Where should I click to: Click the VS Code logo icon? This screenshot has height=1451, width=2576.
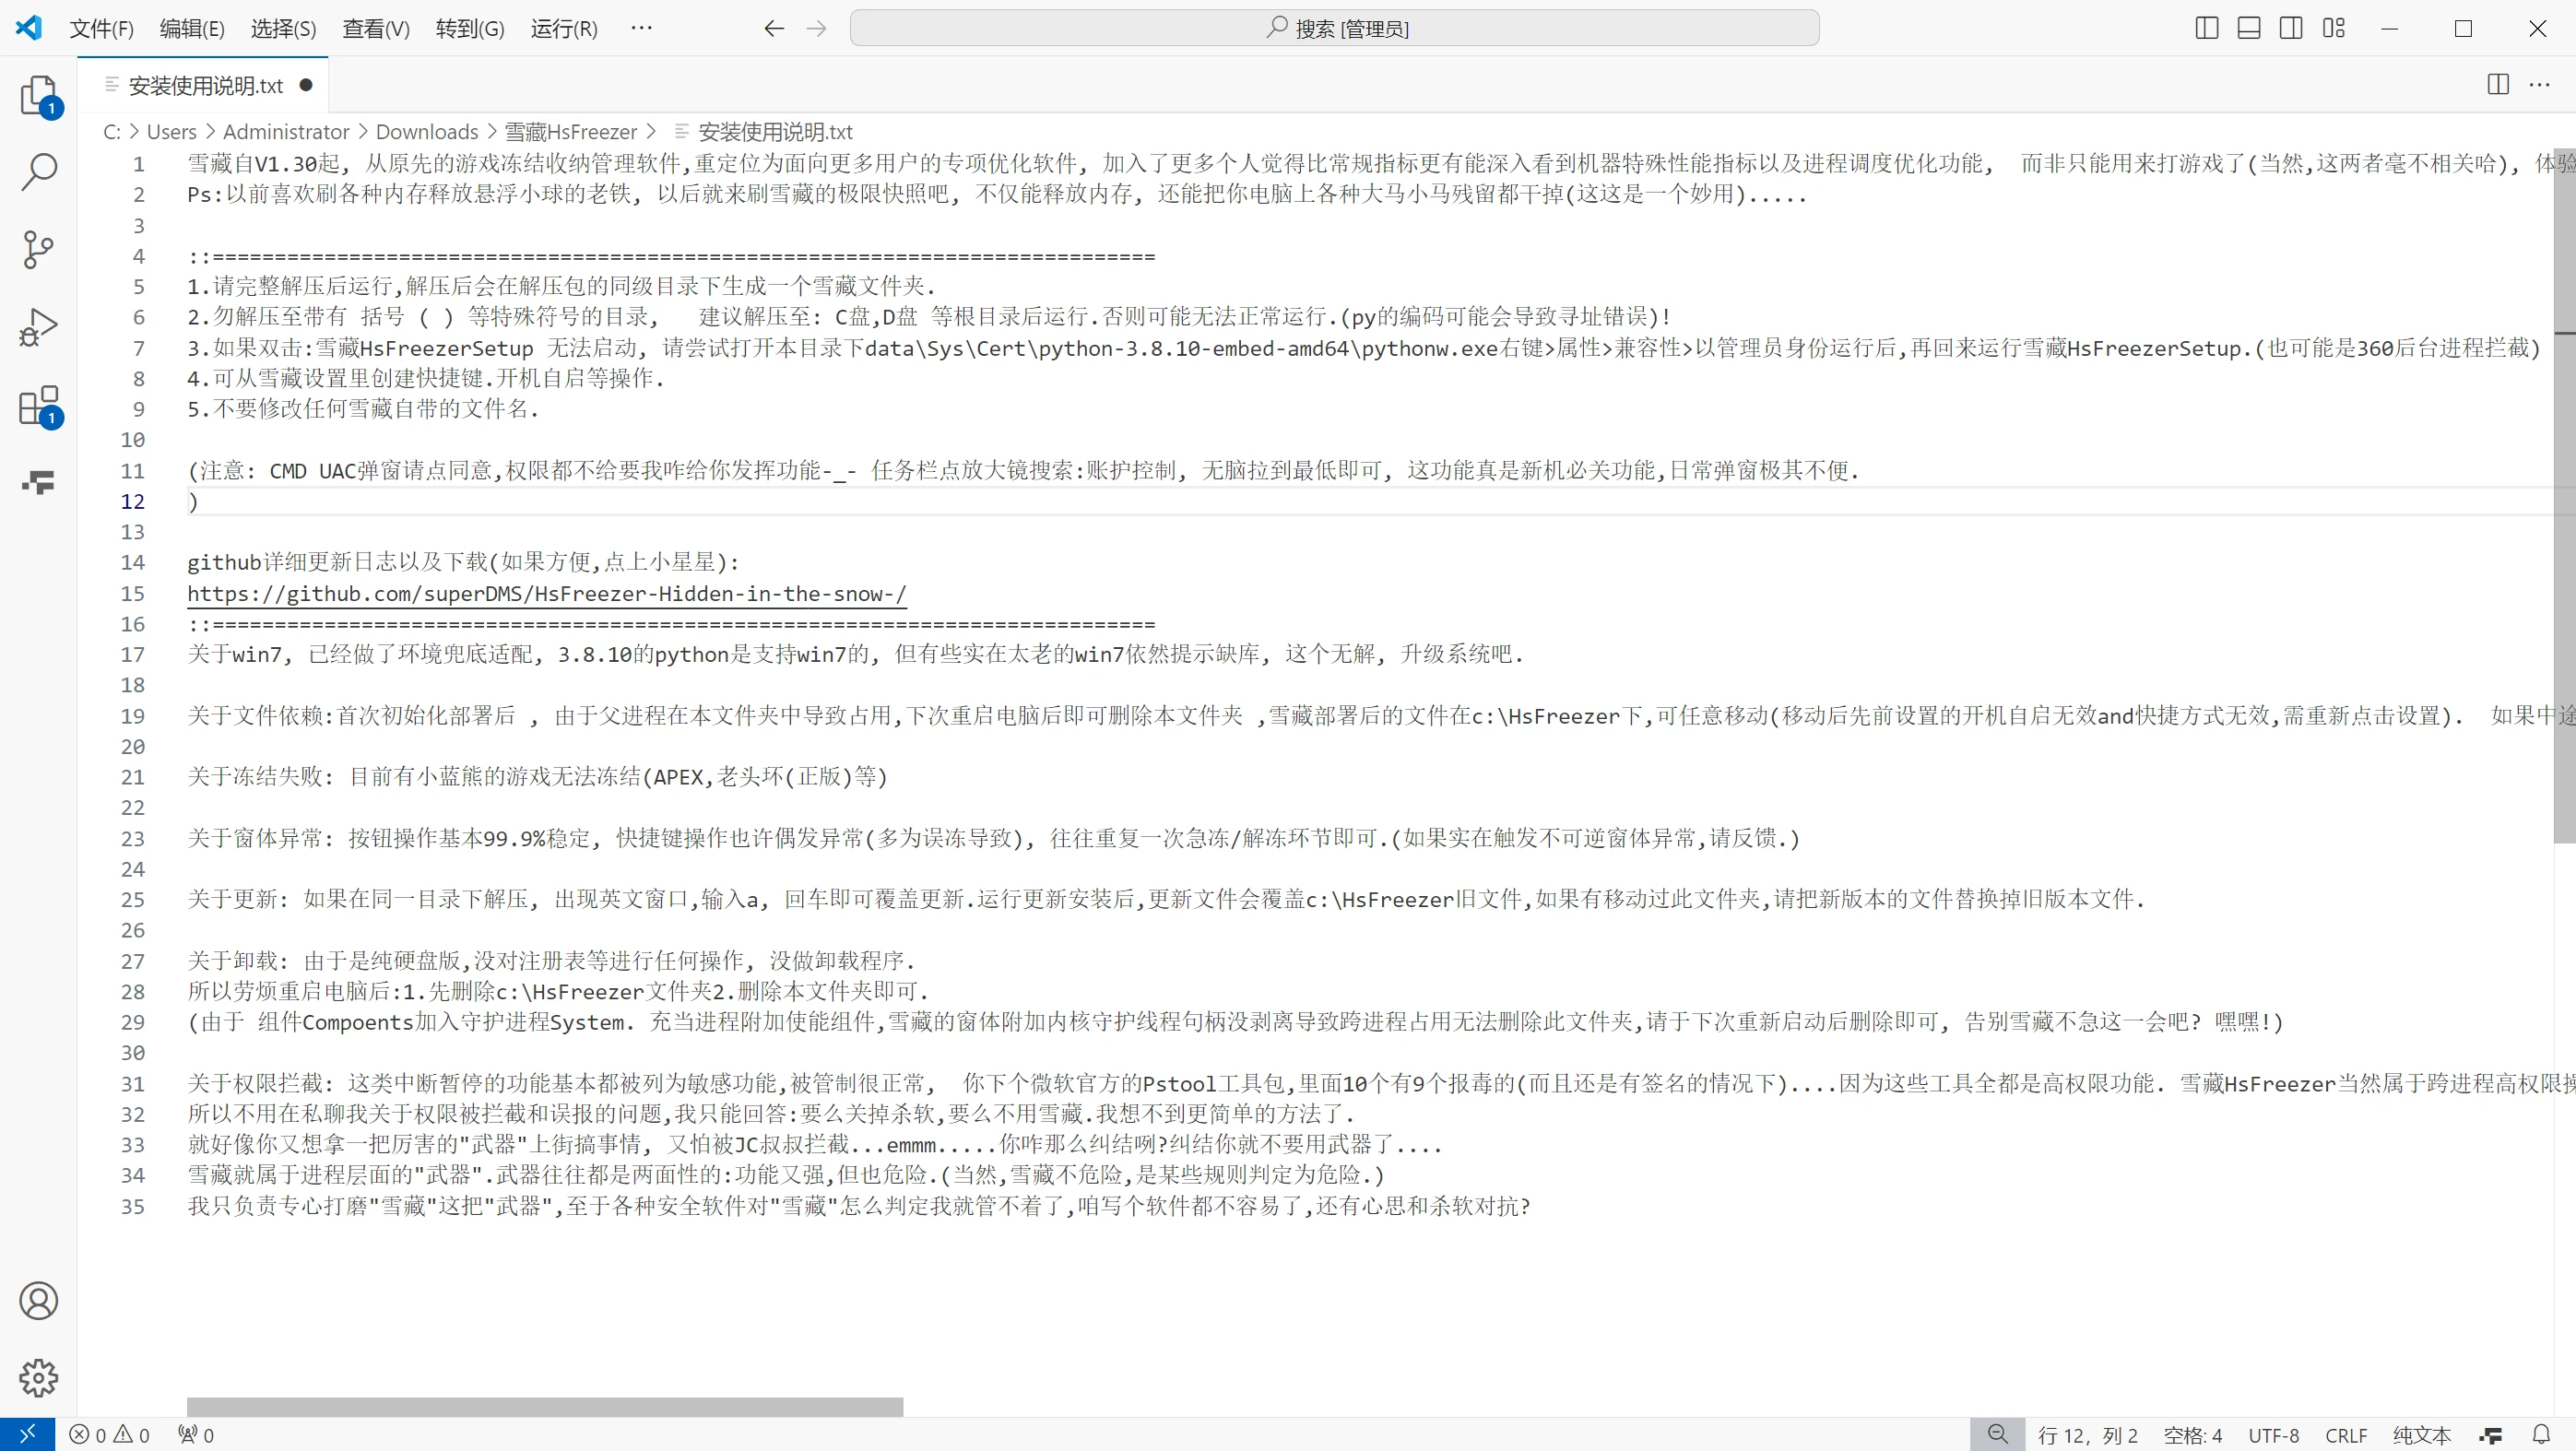(29, 28)
